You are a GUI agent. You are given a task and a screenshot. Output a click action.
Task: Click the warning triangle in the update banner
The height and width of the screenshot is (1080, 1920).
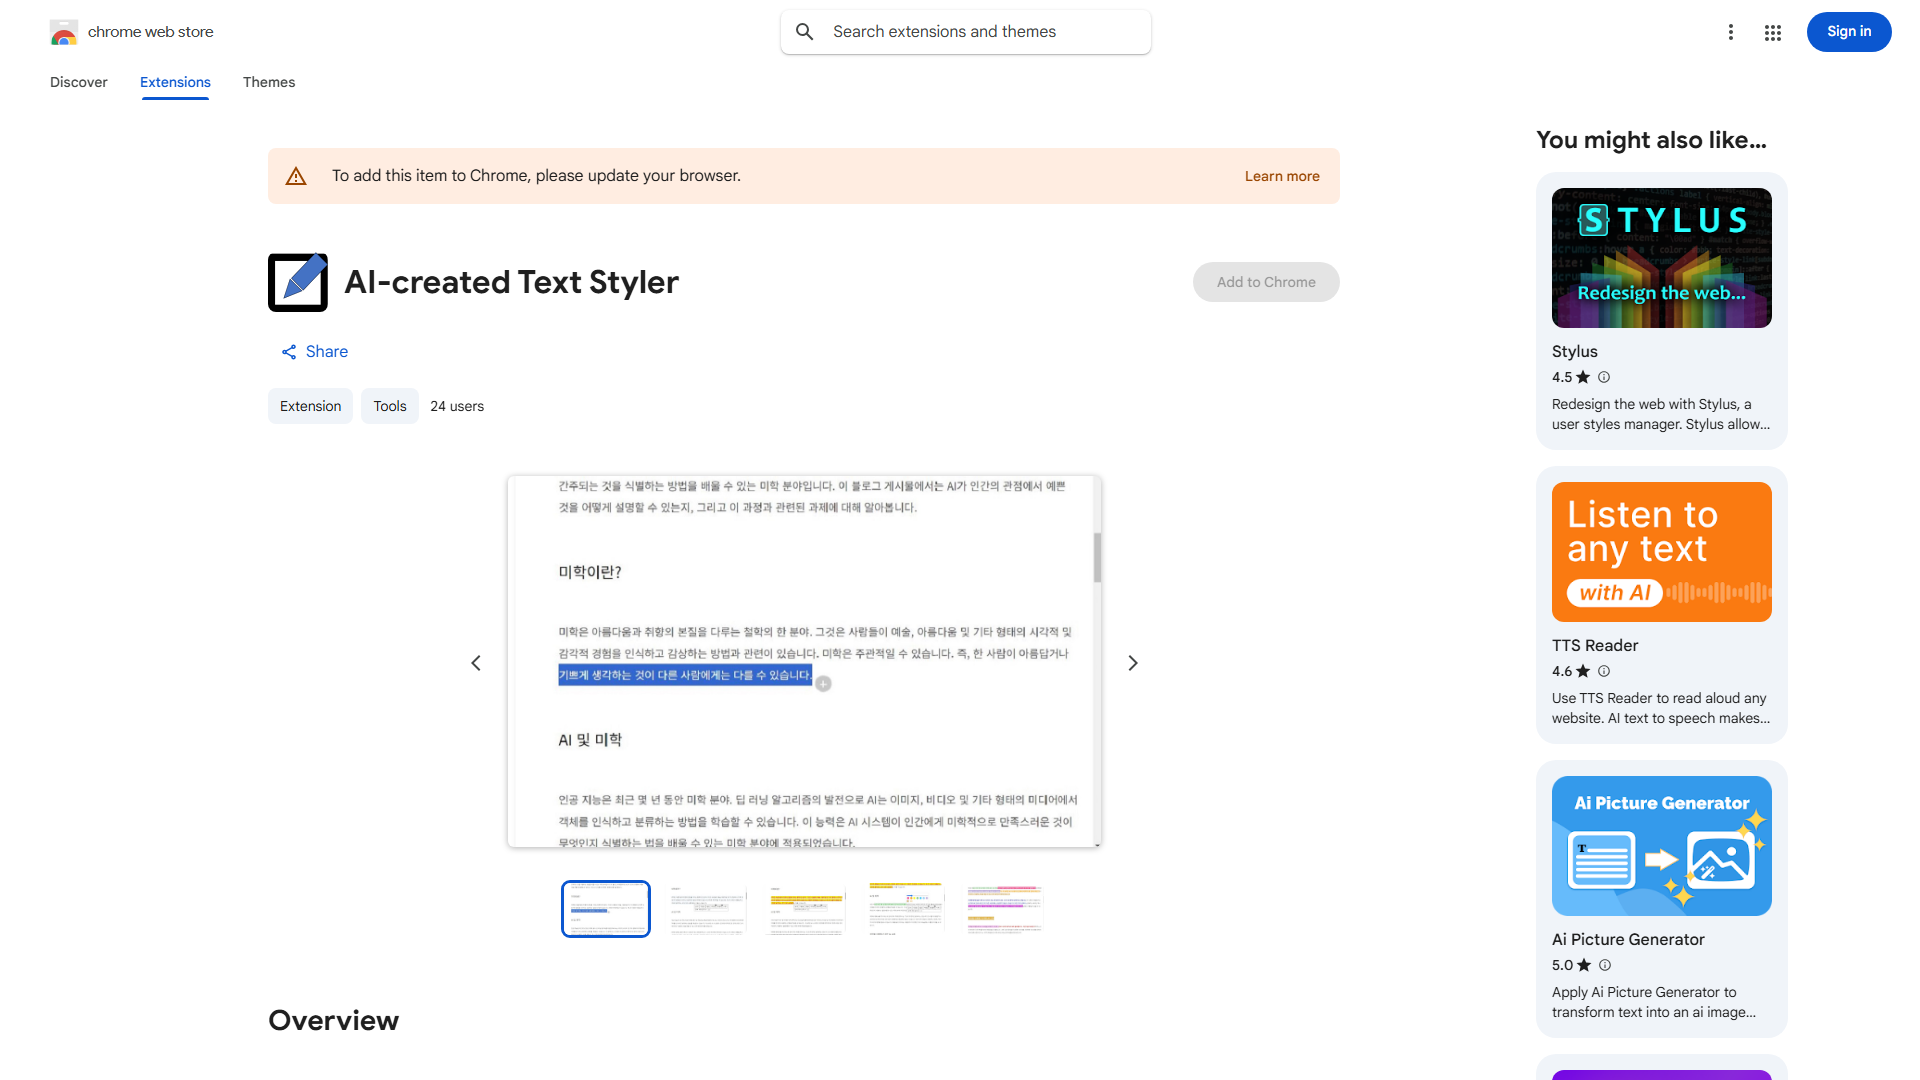point(296,175)
